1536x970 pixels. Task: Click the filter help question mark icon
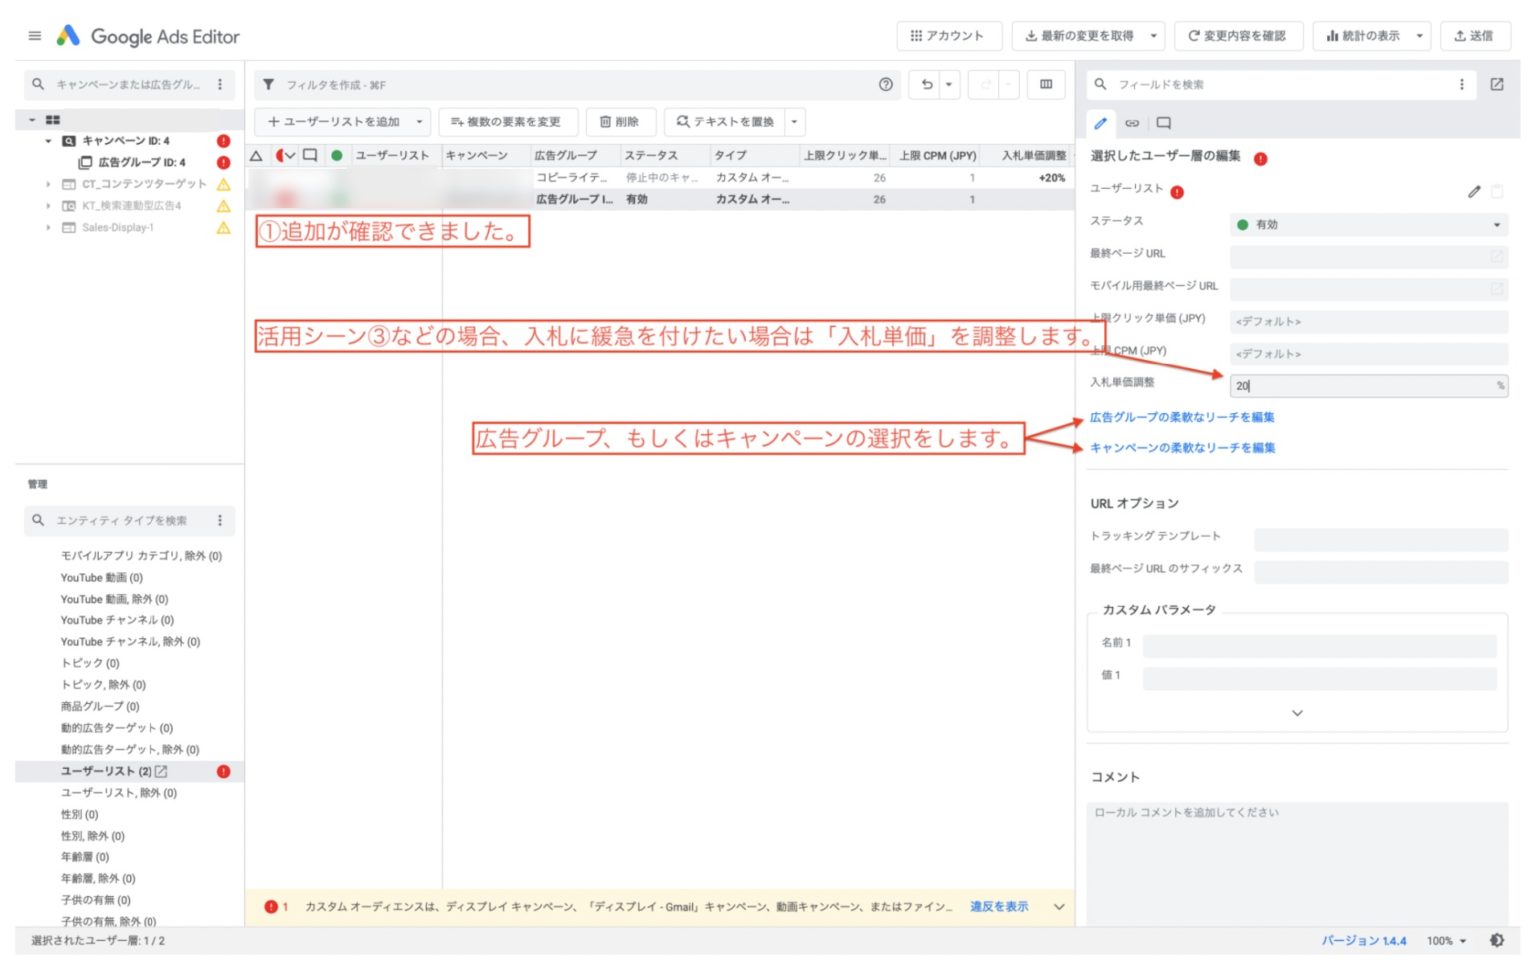coord(885,85)
